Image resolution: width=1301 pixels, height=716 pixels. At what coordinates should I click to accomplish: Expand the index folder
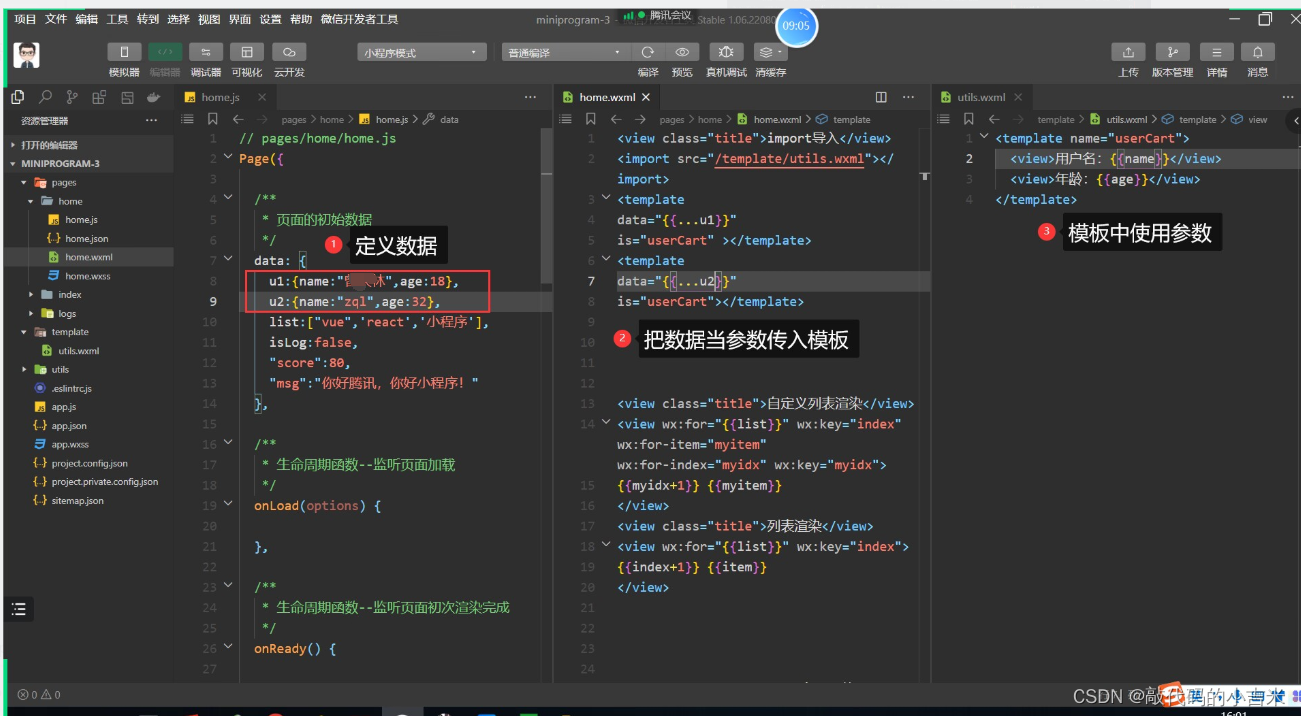(88, 294)
